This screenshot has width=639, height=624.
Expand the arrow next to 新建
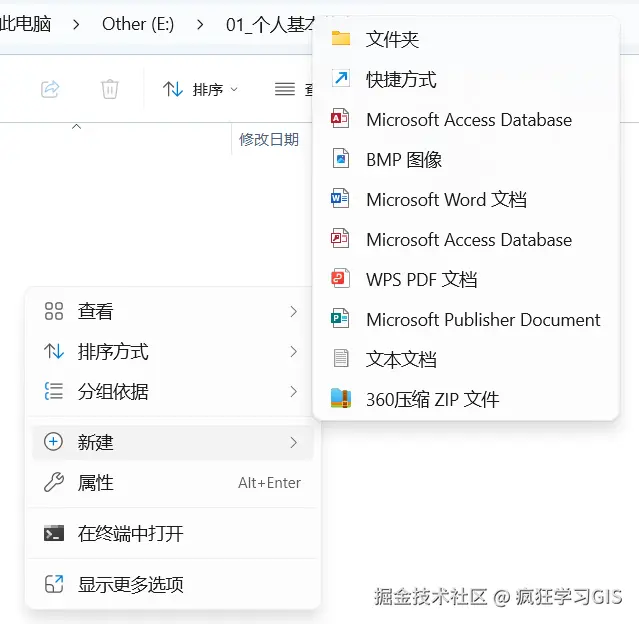click(x=293, y=442)
